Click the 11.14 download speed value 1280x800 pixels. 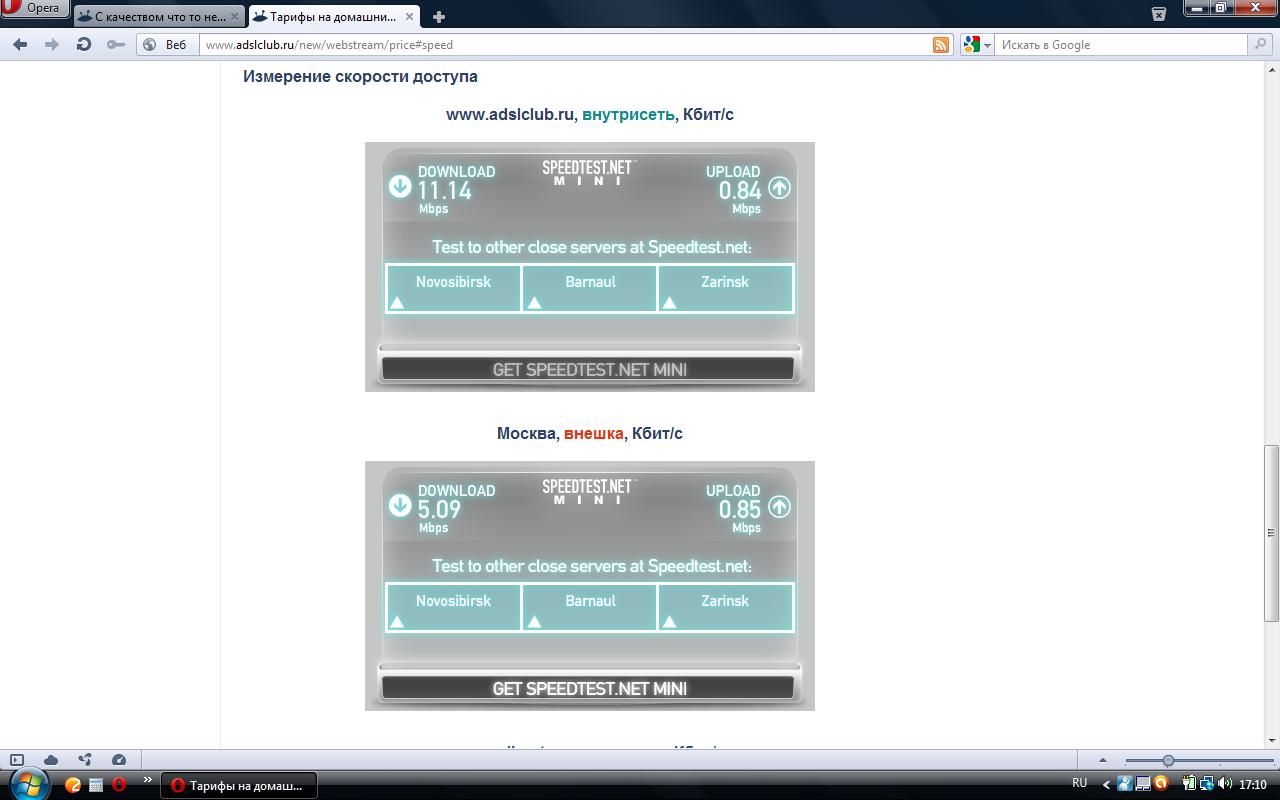coord(444,190)
